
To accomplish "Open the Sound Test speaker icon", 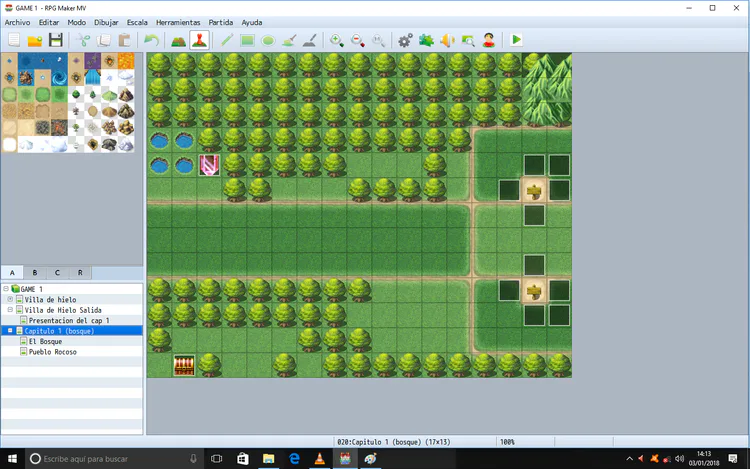I will pyautogui.click(x=447, y=40).
